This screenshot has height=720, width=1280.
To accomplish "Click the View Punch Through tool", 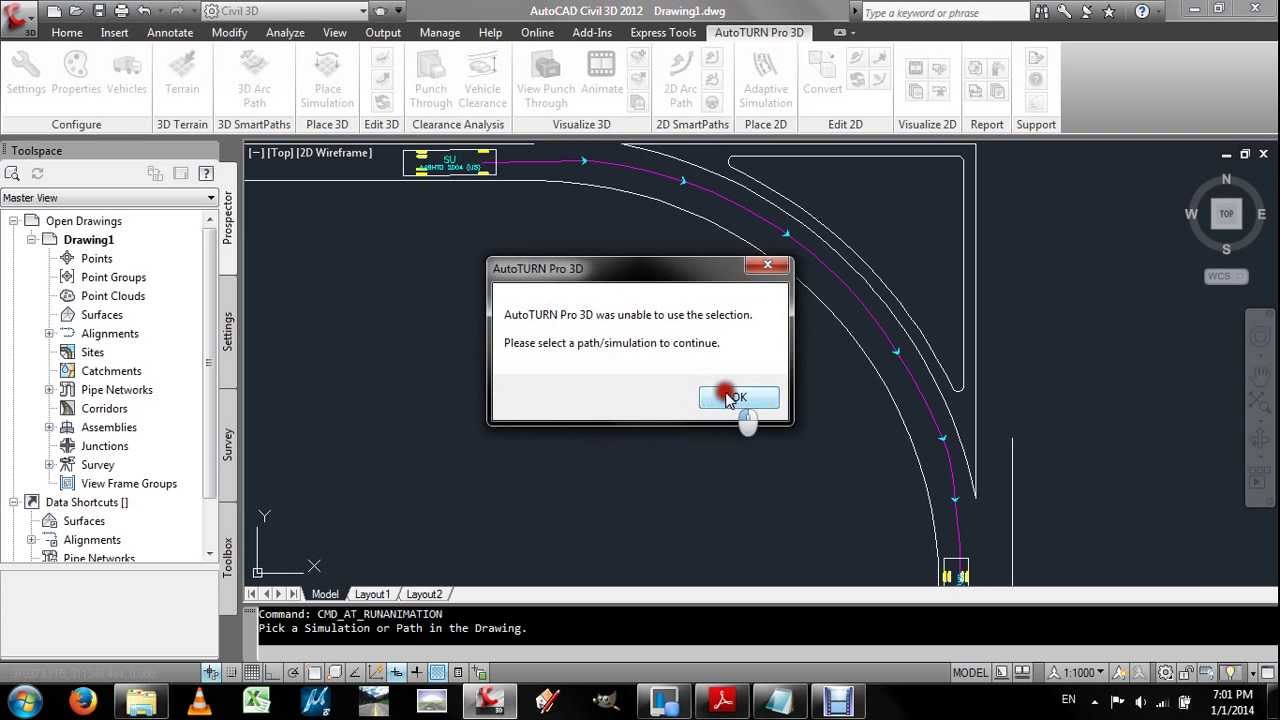I will pos(546,79).
